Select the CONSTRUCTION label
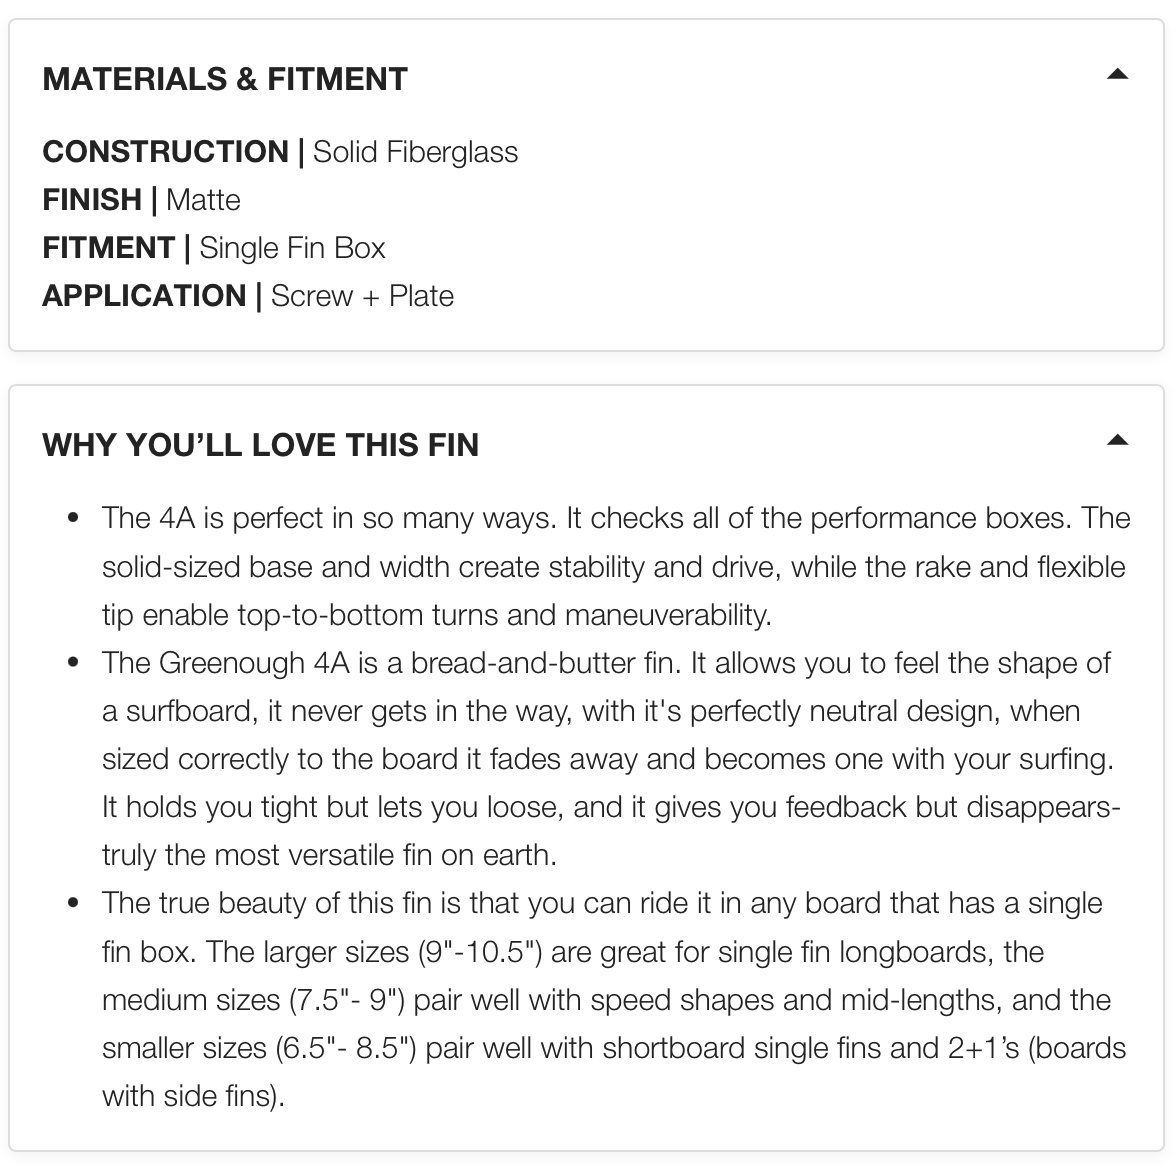The width and height of the screenshot is (1174, 1174). (165, 152)
